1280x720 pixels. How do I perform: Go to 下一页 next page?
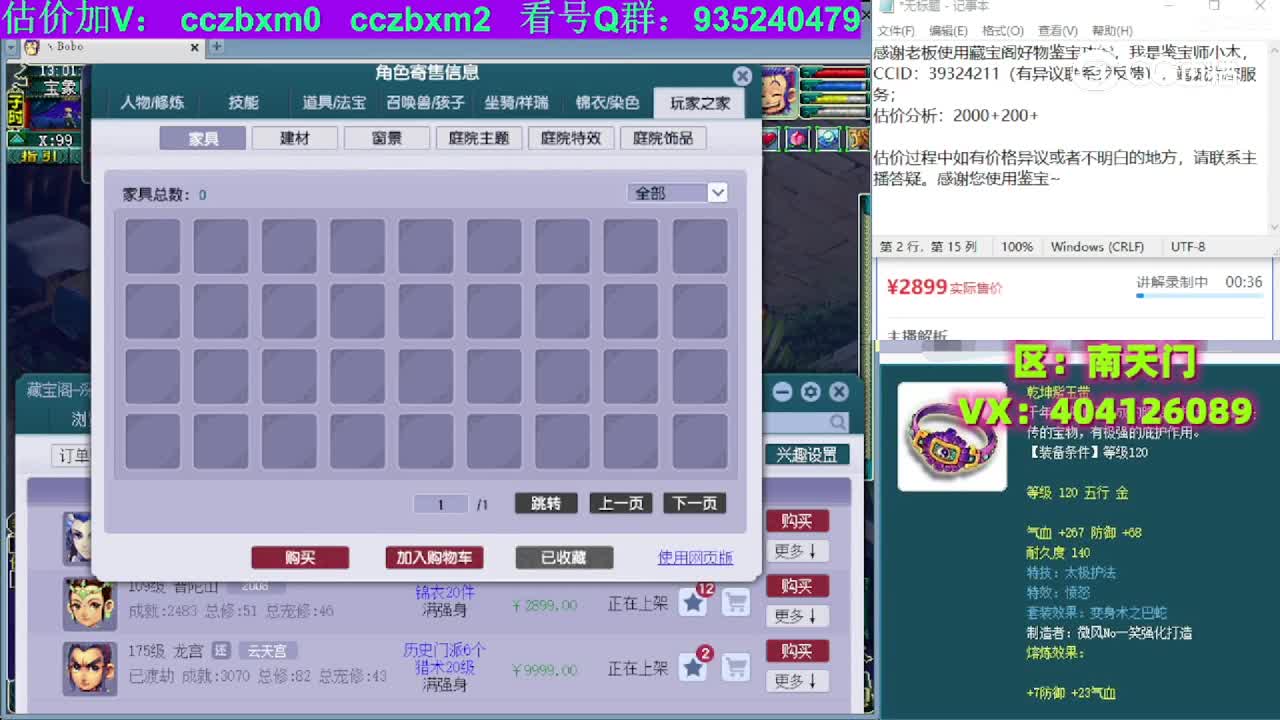tap(695, 504)
